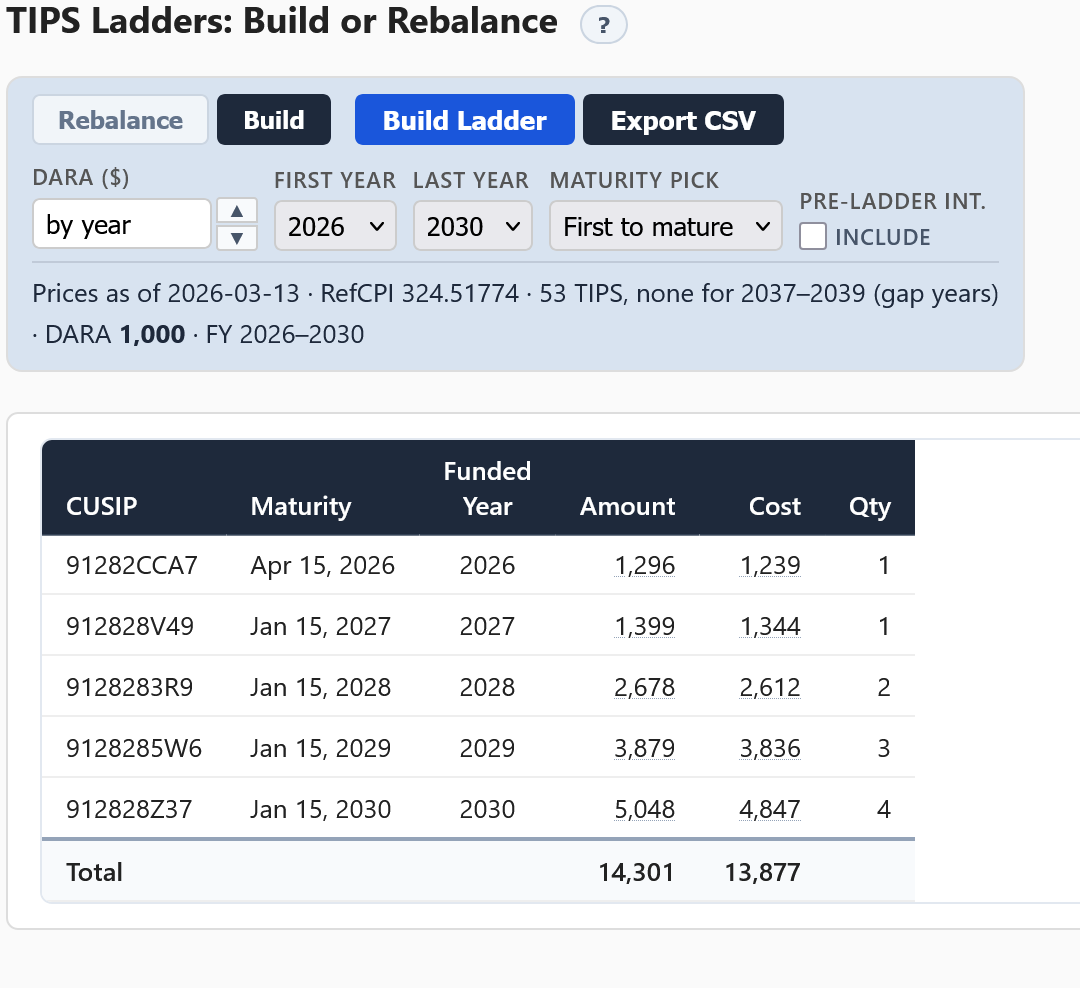Viewport: 1080px width, 988px height.
Task: Click the Funded Year column header
Action: pos(487,488)
